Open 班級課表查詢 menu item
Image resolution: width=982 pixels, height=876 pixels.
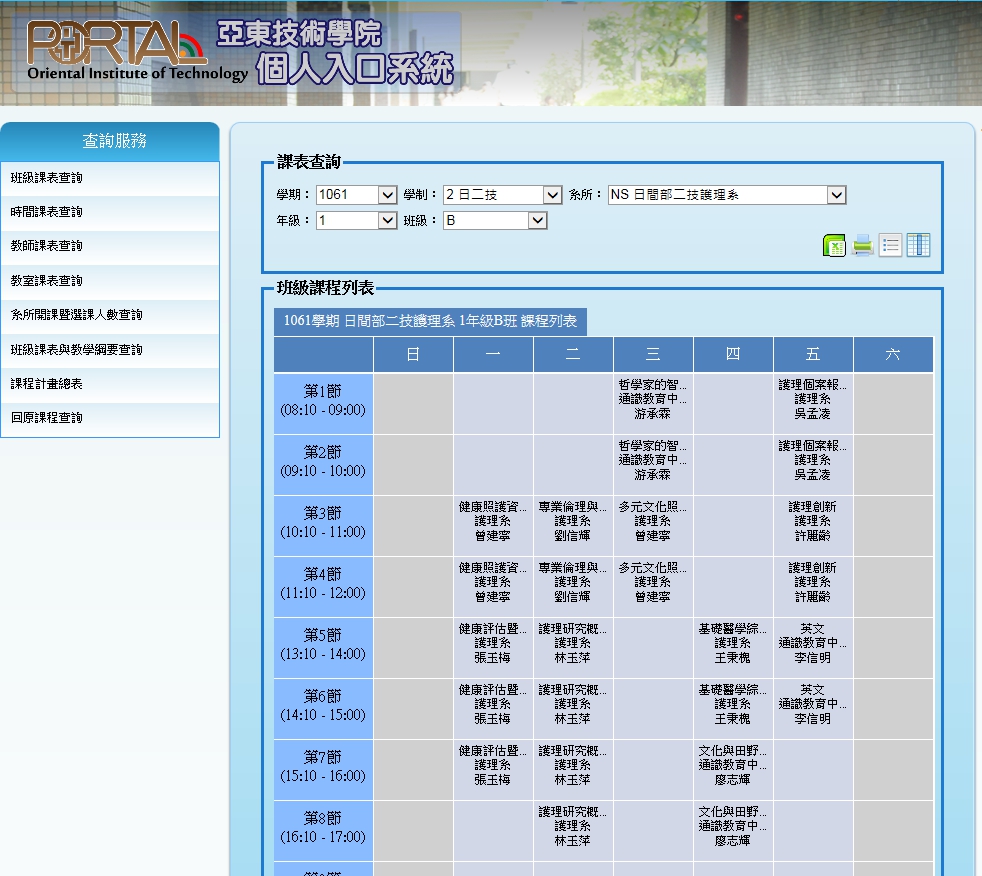click(110, 178)
